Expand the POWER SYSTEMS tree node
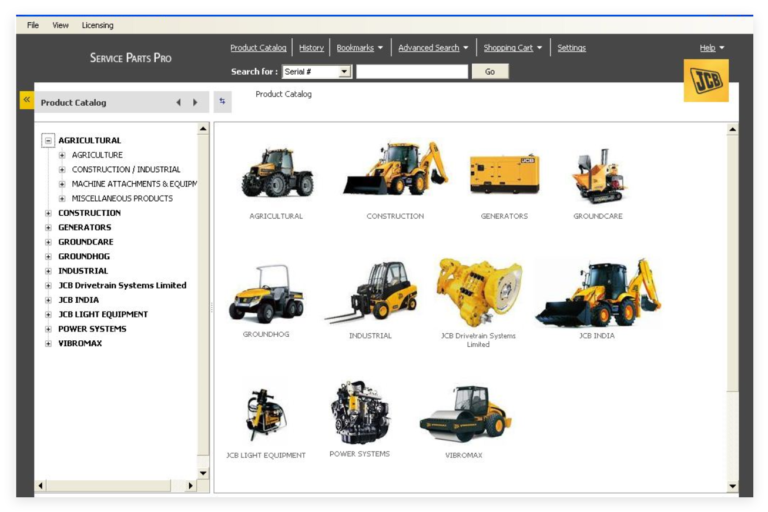The height and width of the screenshot is (512, 768). tap(48, 329)
